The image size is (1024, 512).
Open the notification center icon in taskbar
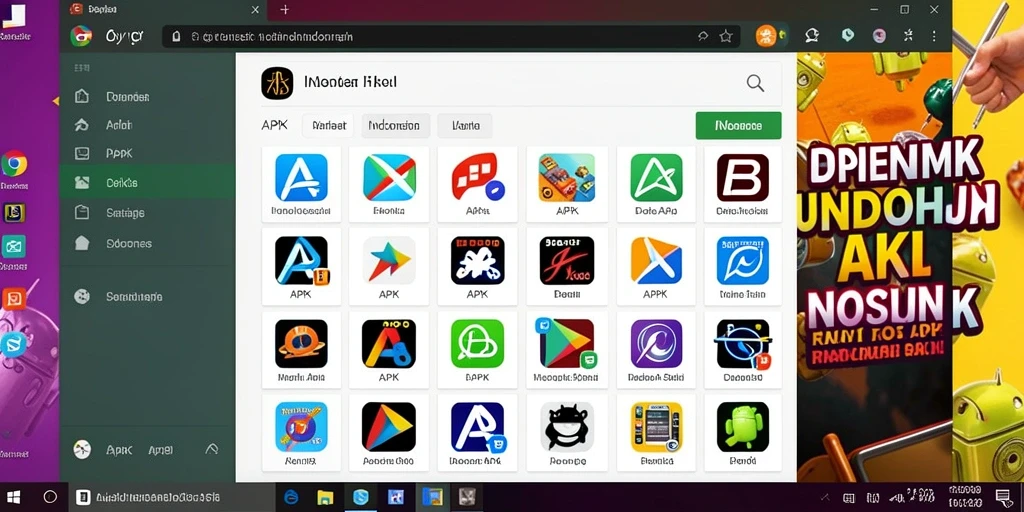[x=1003, y=497]
